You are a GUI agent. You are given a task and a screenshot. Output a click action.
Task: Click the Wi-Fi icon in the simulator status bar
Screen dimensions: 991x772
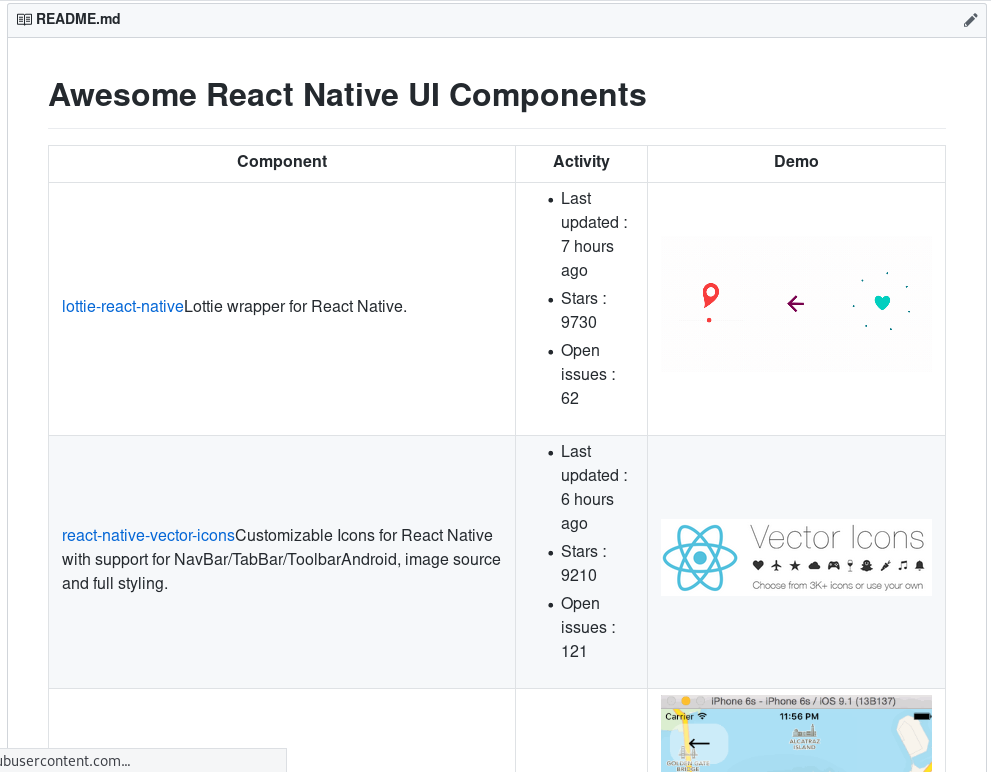701,716
